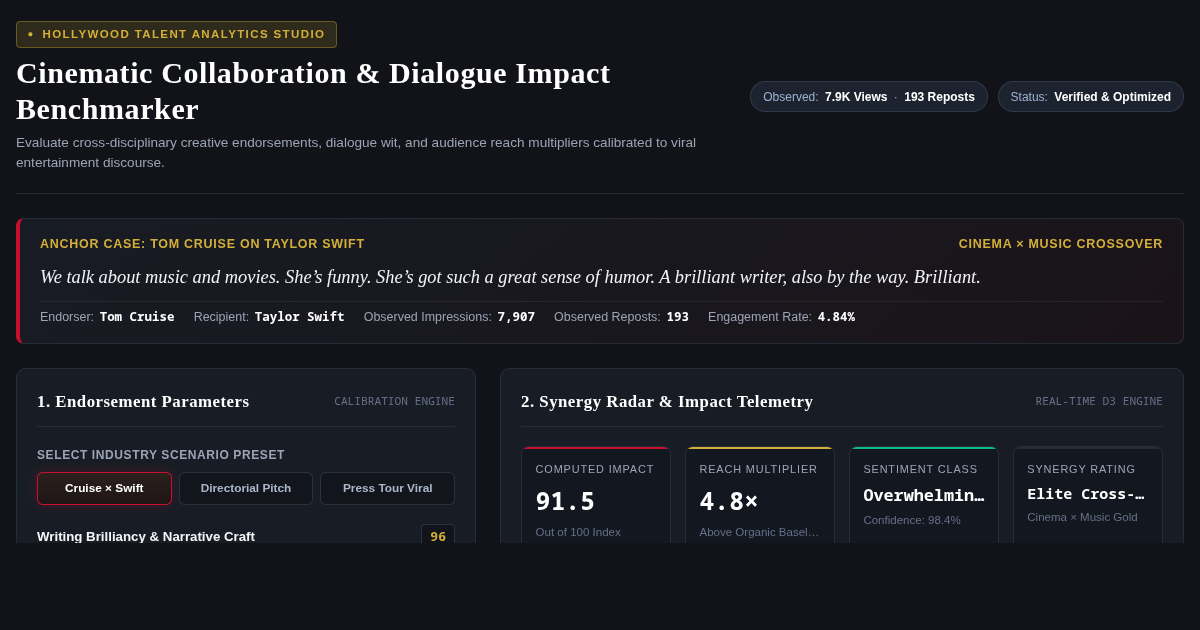1200x630 pixels.
Task: Click the Out of 100 Index caption
Action: click(x=578, y=532)
